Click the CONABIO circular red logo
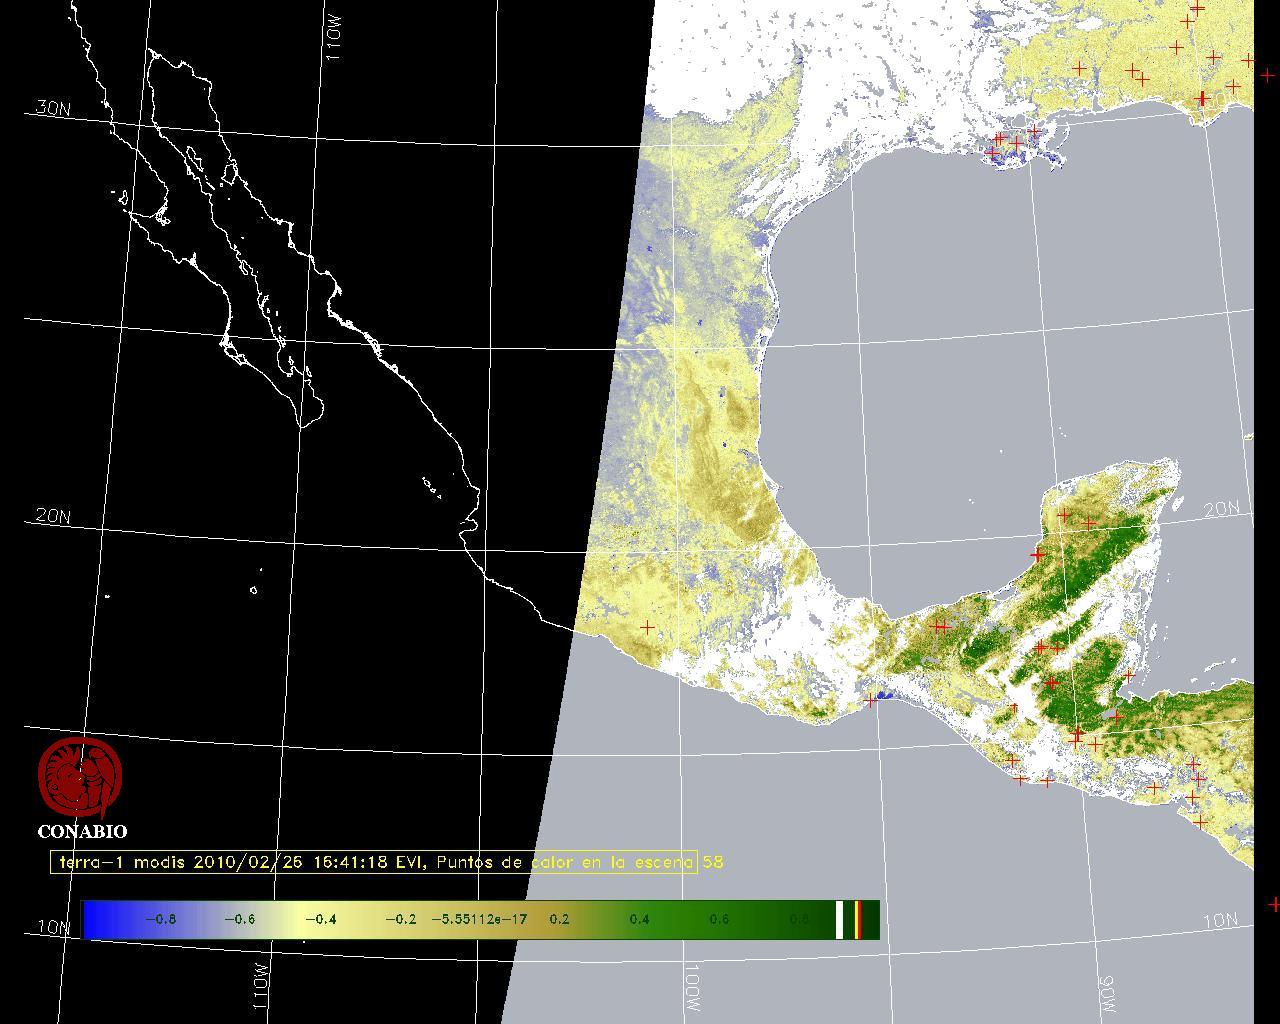Viewport: 1280px width, 1024px height. (80, 777)
